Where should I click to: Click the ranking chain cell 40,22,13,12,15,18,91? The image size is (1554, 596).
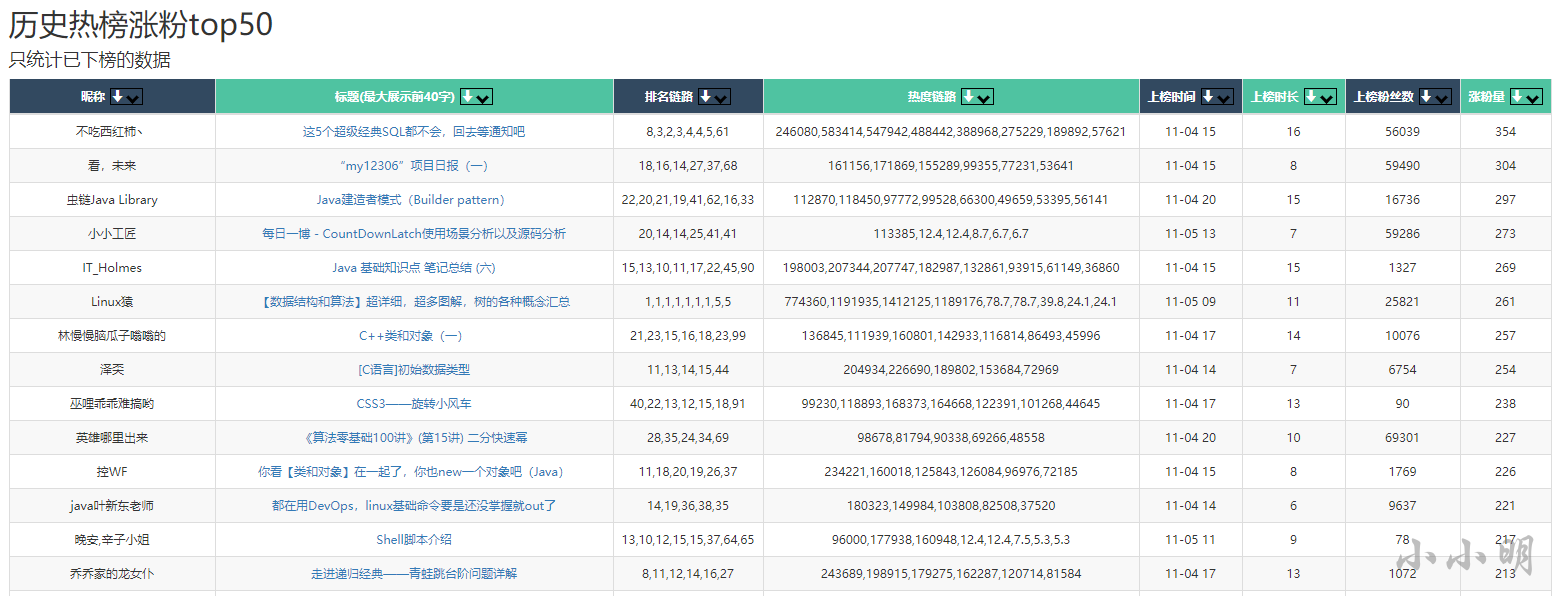[688, 404]
